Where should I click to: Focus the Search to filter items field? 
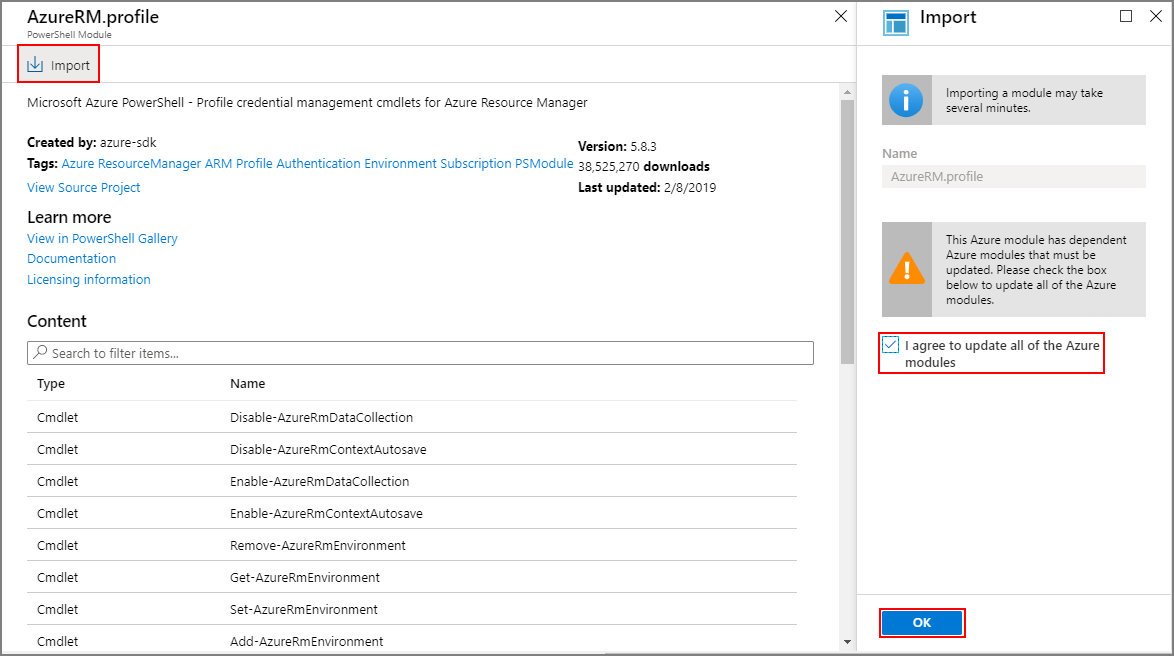[420, 353]
